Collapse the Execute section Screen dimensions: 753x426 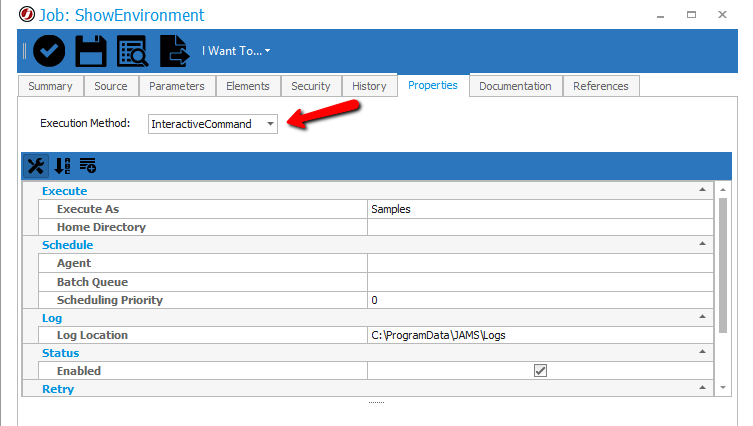click(702, 190)
